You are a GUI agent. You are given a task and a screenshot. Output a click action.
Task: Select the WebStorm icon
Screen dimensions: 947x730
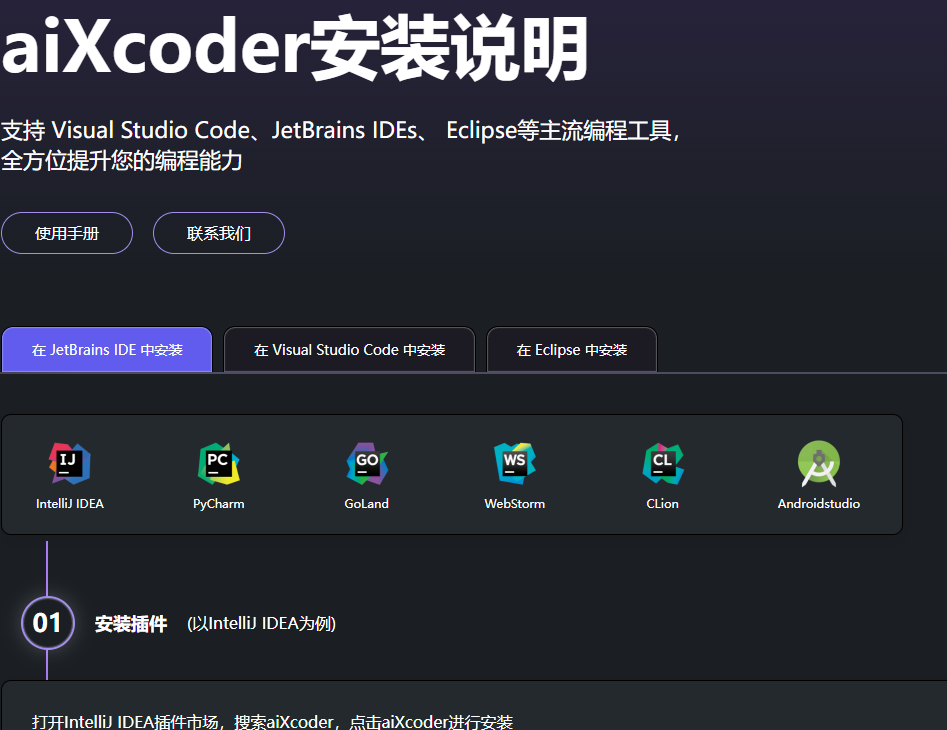tap(515, 464)
